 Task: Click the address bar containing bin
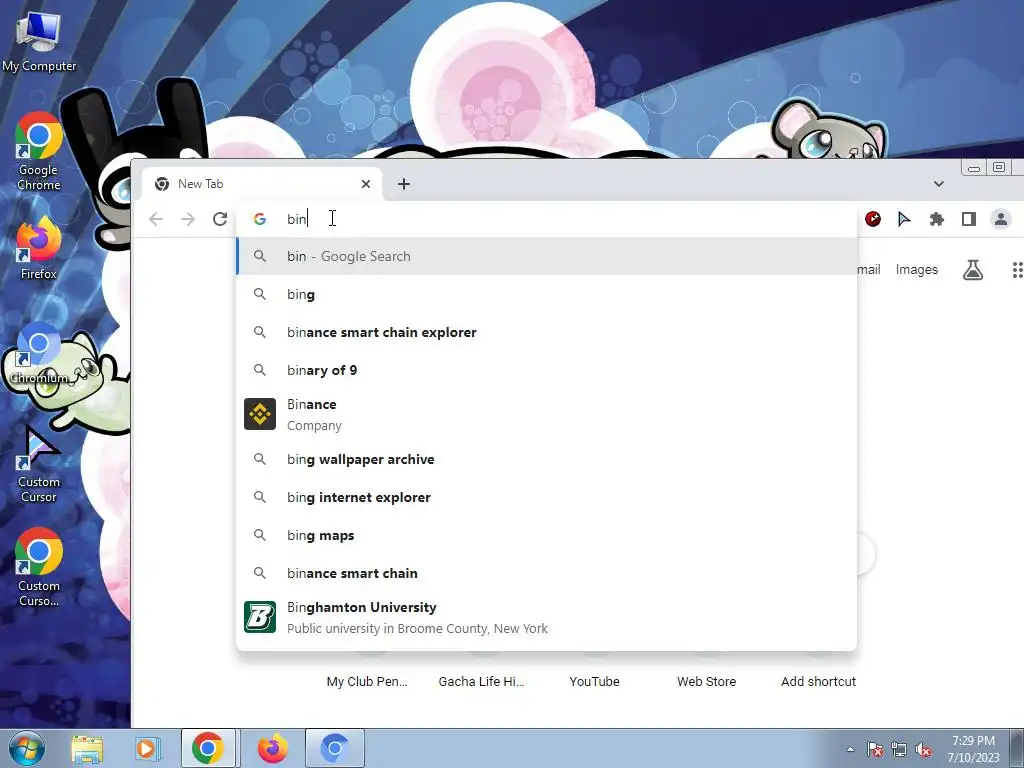click(x=547, y=219)
